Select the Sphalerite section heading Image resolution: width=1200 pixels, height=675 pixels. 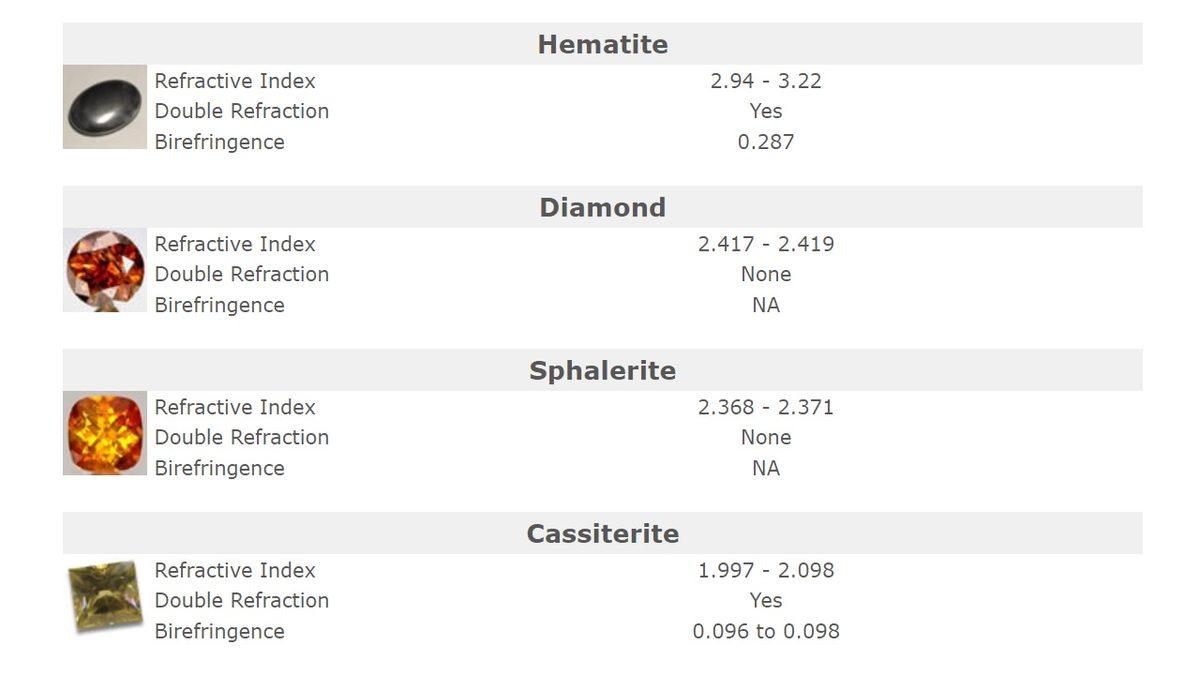(602, 370)
